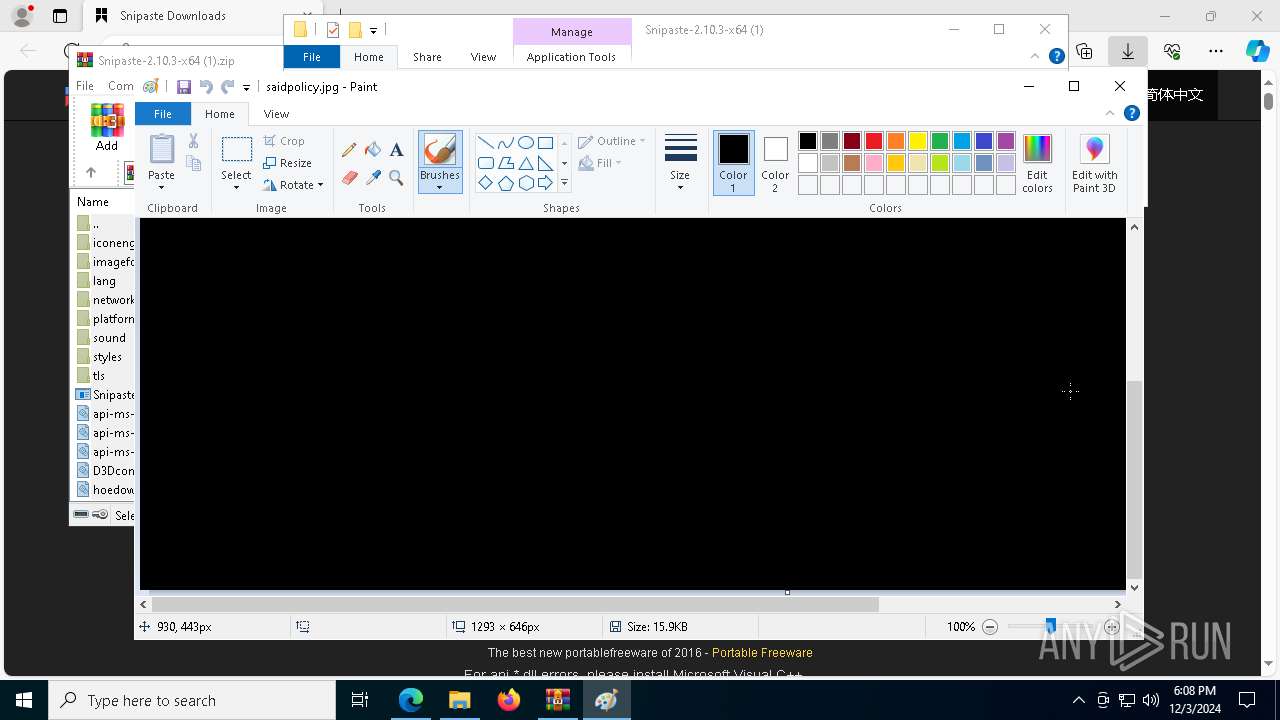Open File Explorer from the taskbar
Screen dimensions: 1280x720
(460, 700)
